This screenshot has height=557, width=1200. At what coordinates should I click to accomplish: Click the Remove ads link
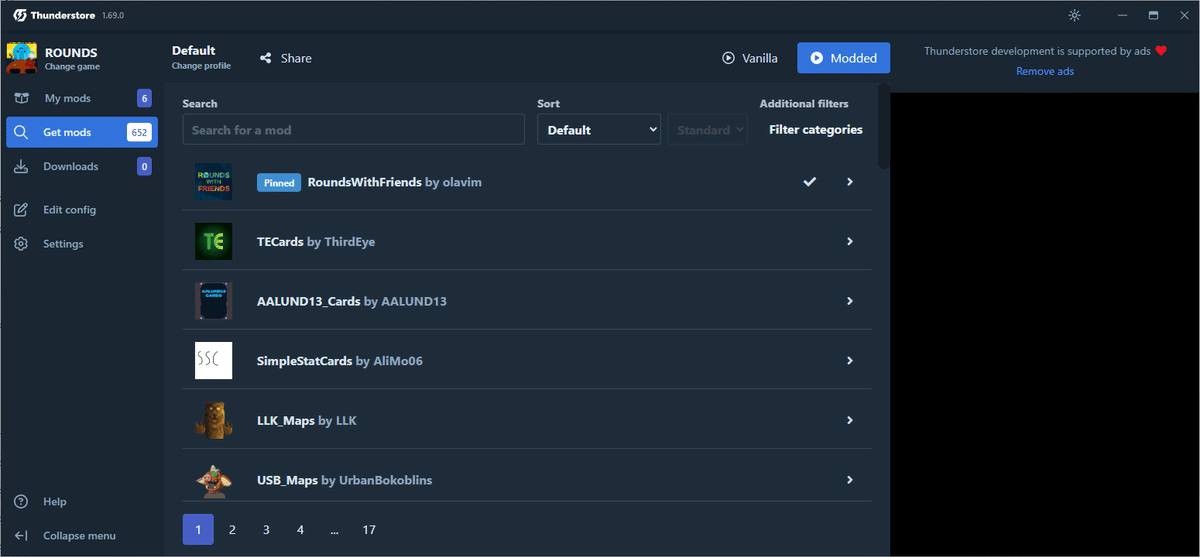[1045, 71]
